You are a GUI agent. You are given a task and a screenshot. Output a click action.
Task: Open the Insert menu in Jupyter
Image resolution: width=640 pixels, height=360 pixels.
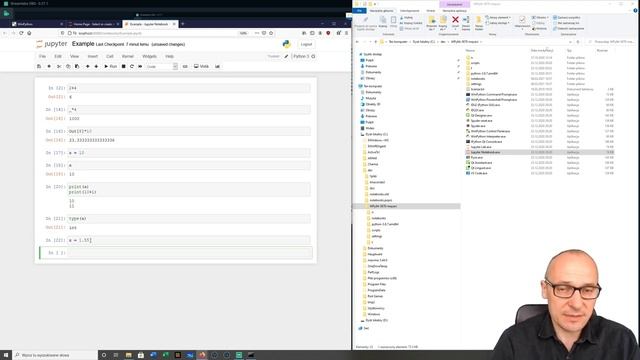(93, 56)
